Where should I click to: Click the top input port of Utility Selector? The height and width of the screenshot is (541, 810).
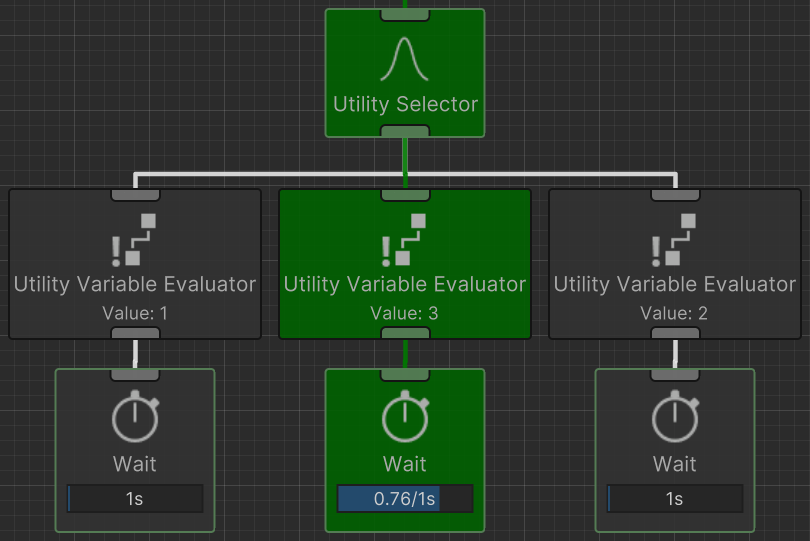[x=405, y=14]
